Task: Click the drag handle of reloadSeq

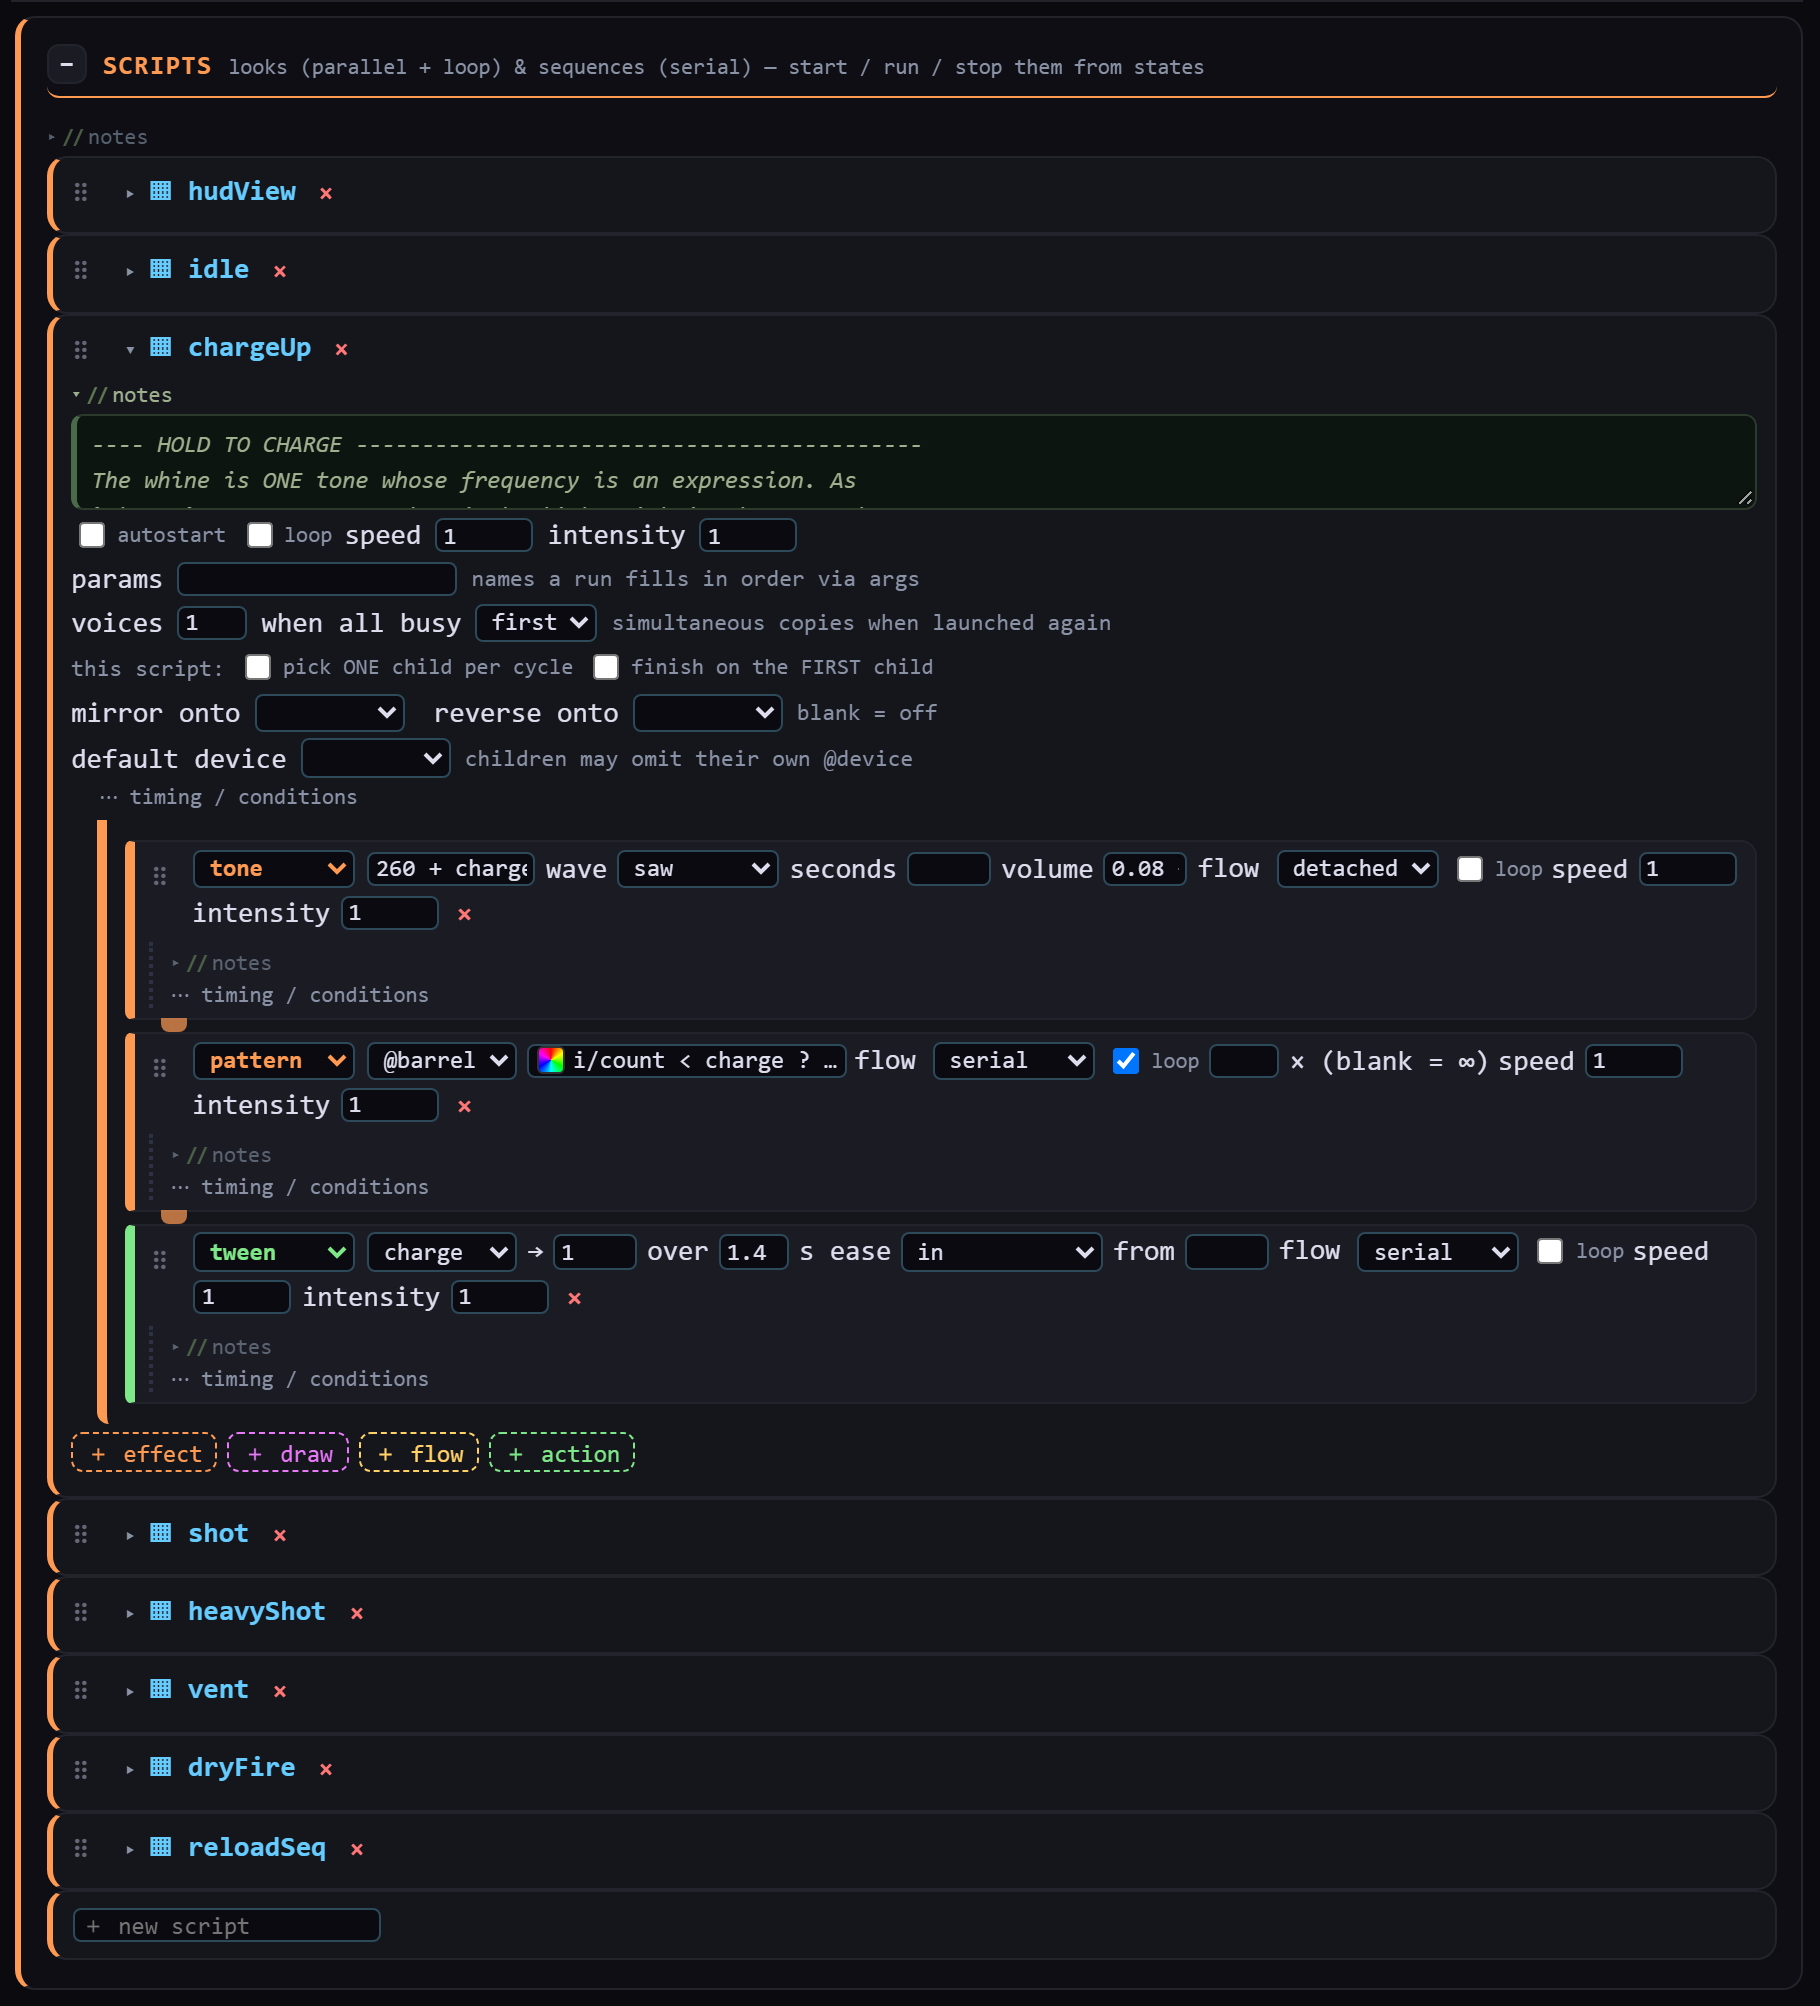Action: (x=81, y=1848)
